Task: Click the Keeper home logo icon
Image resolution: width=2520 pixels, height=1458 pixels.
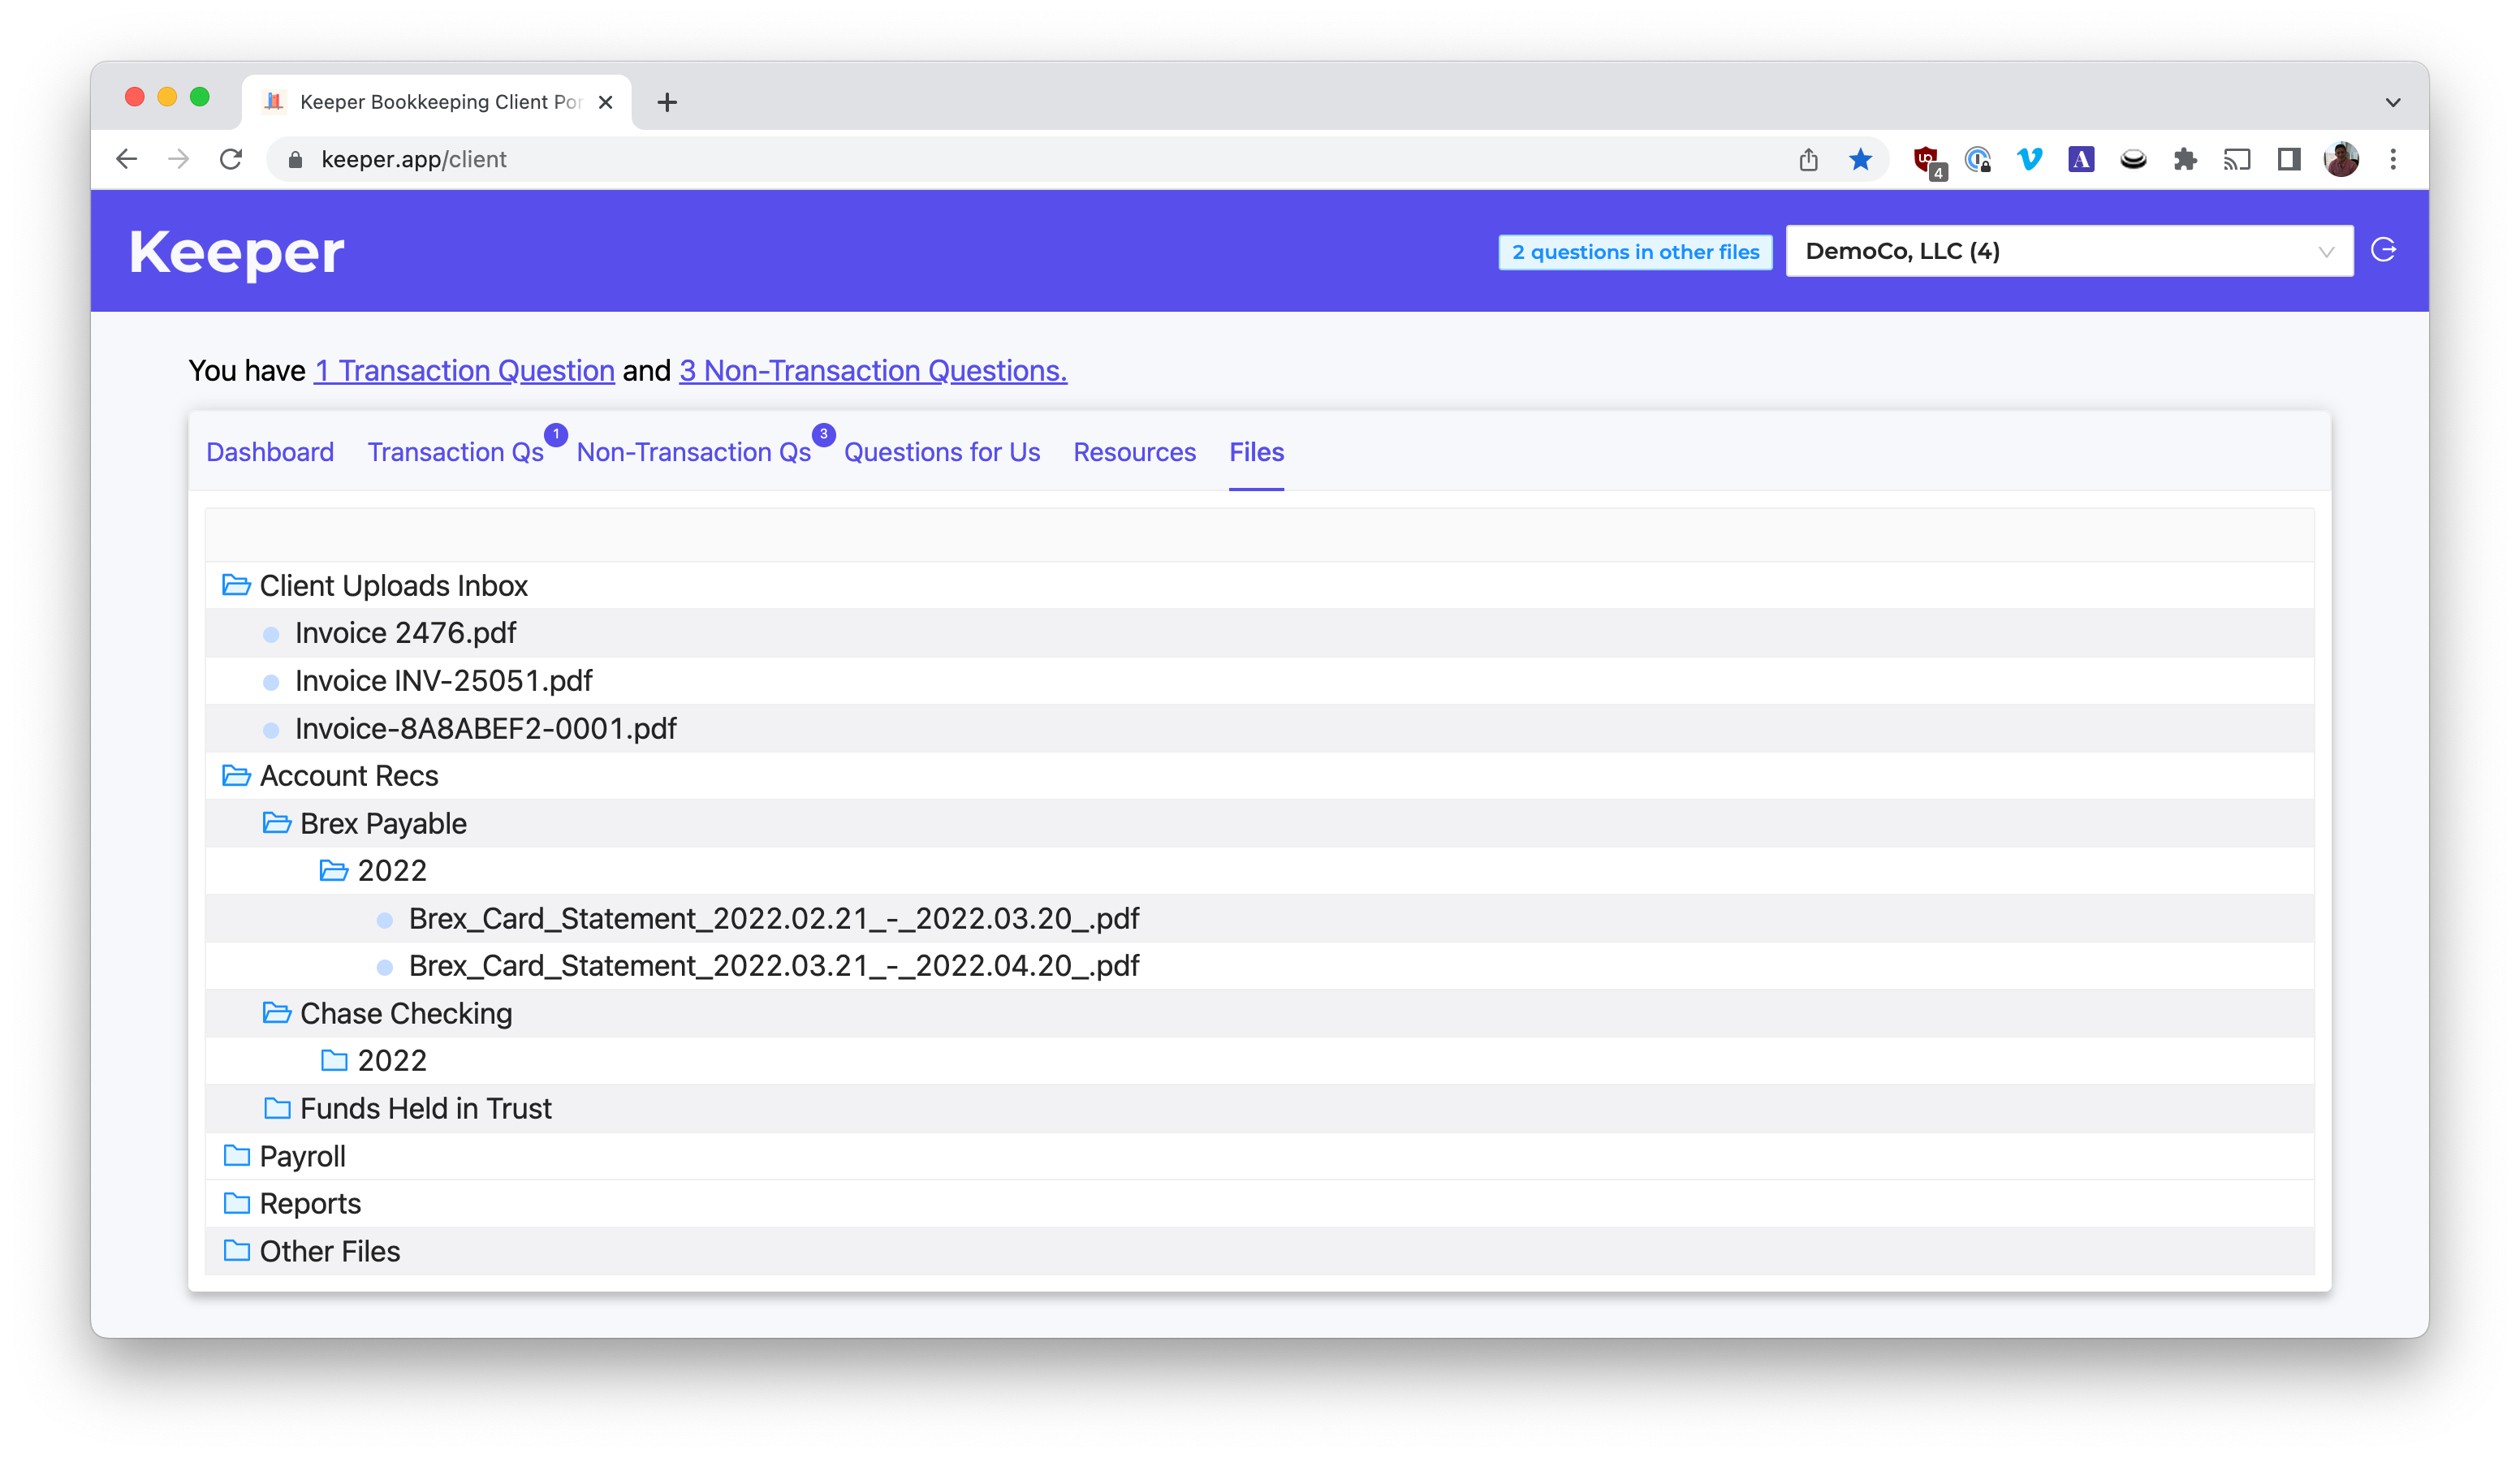Action: pos(238,252)
